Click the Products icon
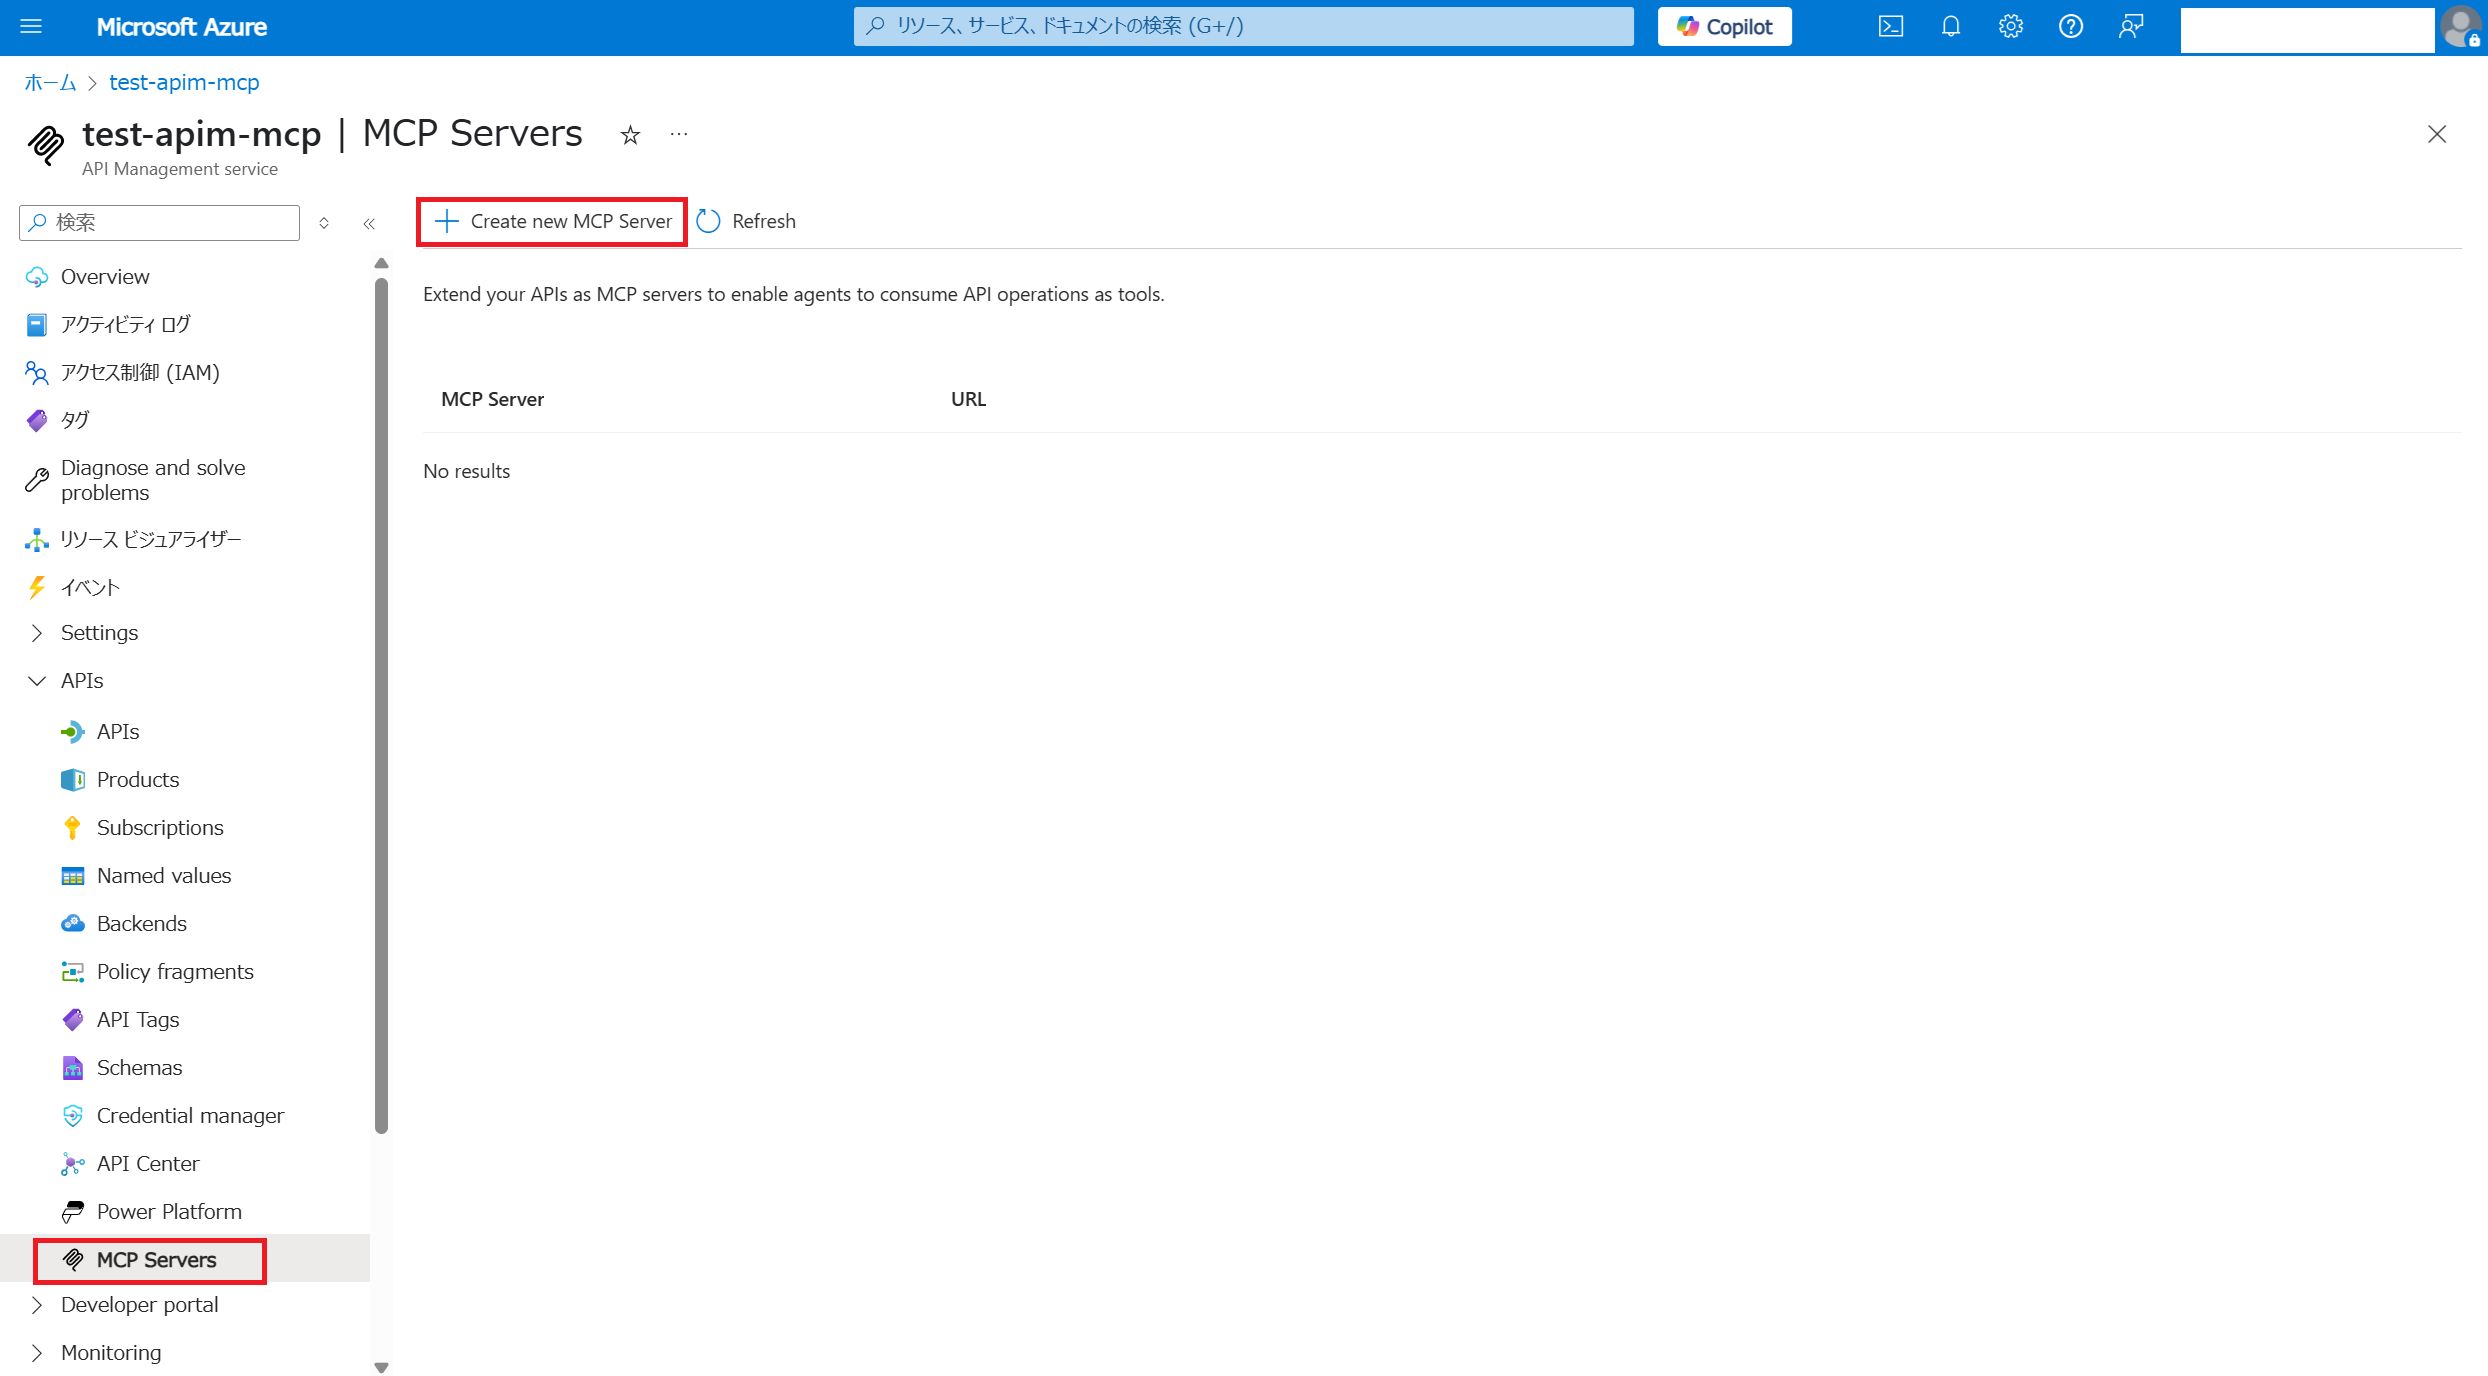The image size is (2488, 1376). (x=73, y=780)
